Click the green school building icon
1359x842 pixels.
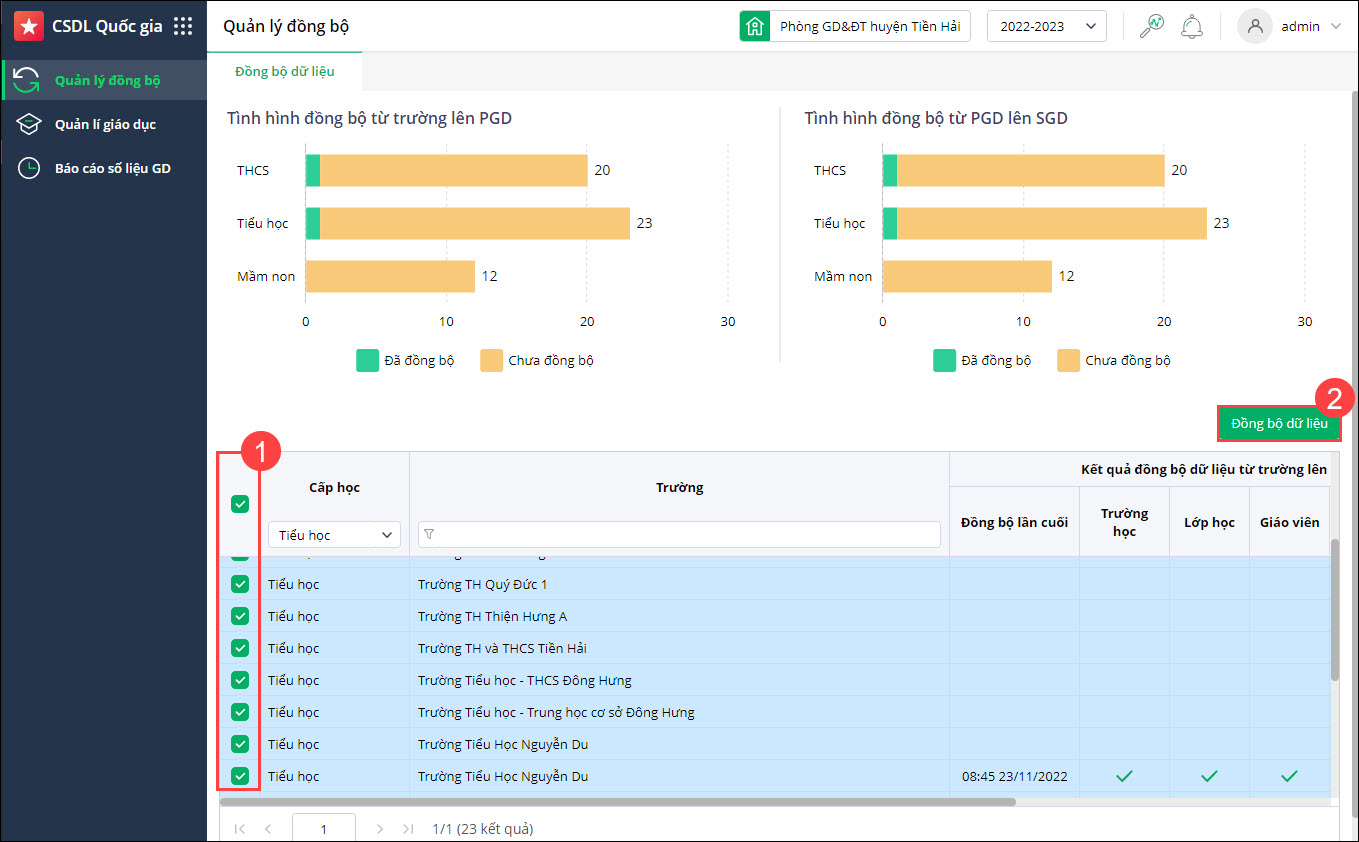(x=755, y=27)
